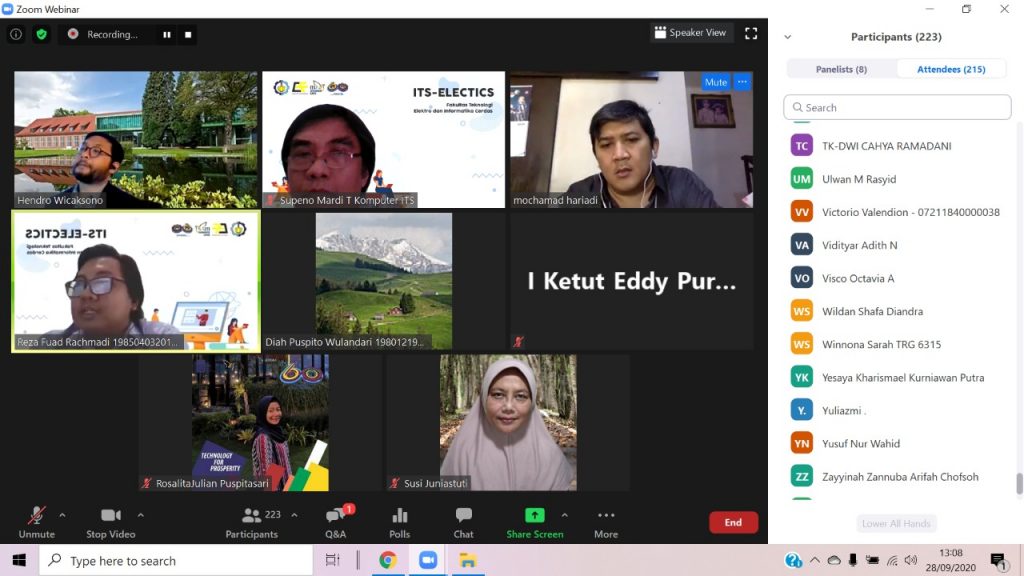This screenshot has height=576, width=1024.
Task: Stop the recording
Action: tap(188, 34)
